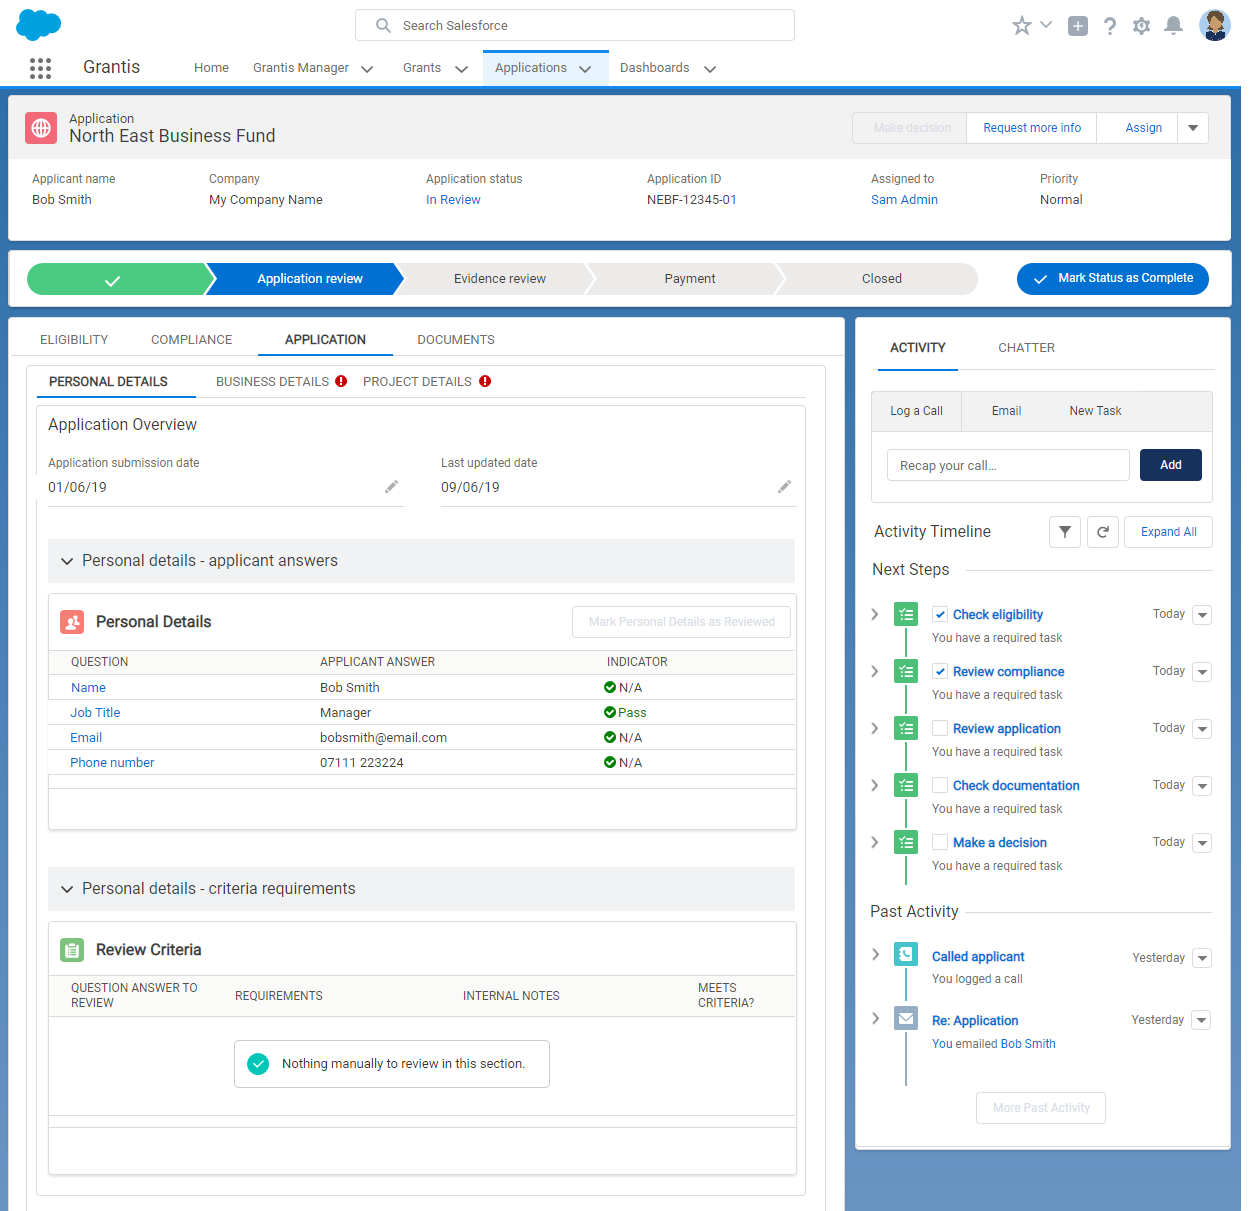Image resolution: width=1252 pixels, height=1211 pixels.
Task: Open the Grants nav dropdown arrow
Action: pos(461,69)
